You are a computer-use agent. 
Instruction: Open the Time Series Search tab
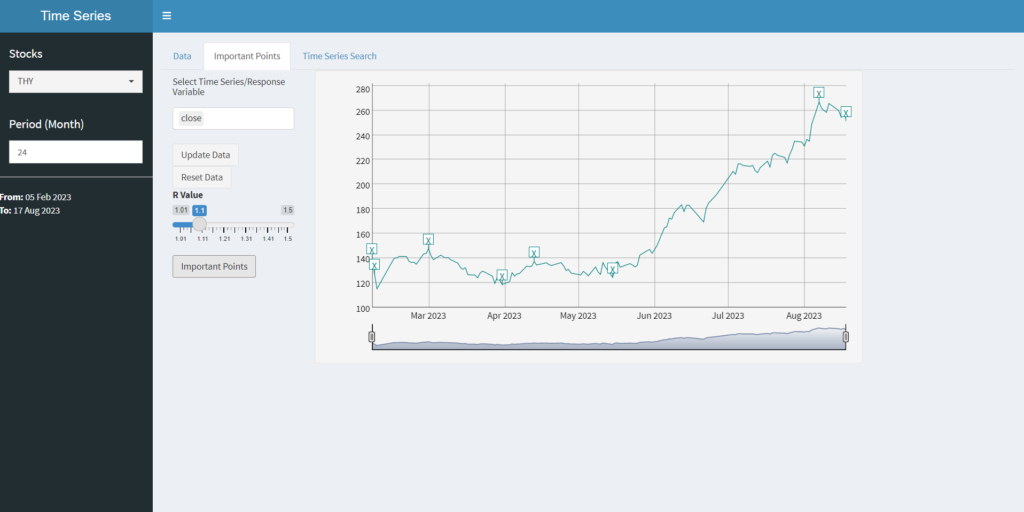click(x=340, y=56)
